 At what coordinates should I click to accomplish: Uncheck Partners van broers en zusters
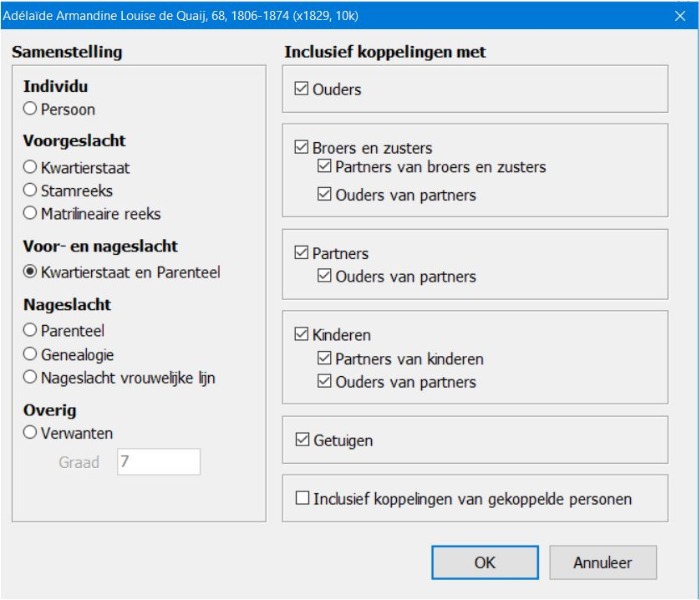pos(324,167)
